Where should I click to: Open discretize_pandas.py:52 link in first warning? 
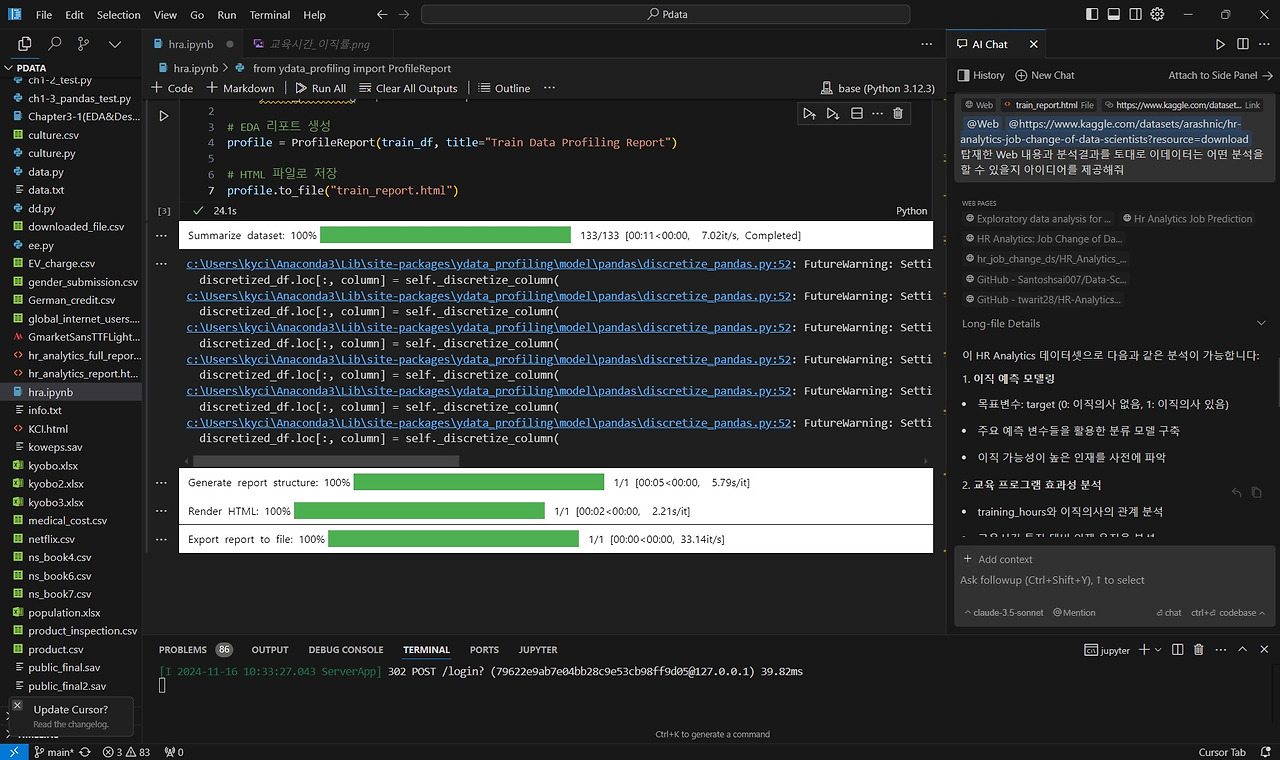point(489,264)
